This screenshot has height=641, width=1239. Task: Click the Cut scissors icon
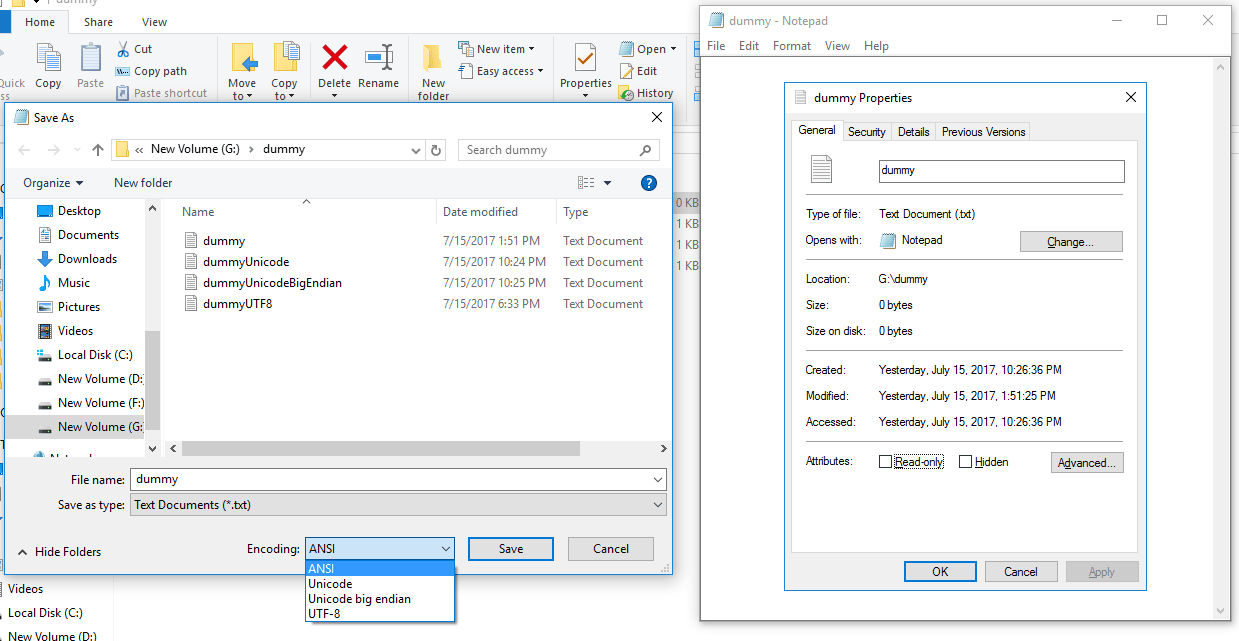[122, 49]
